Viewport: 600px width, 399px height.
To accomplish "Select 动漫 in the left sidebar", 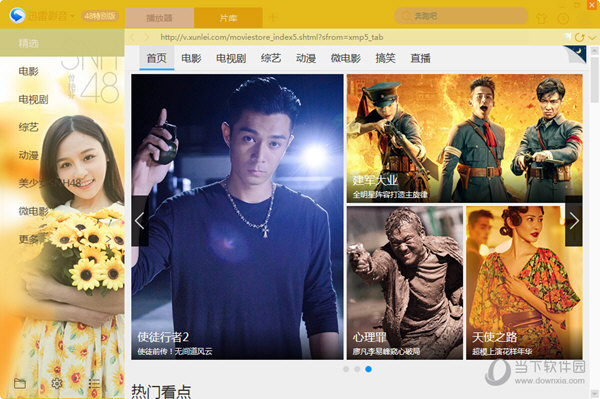I will pyautogui.click(x=29, y=155).
